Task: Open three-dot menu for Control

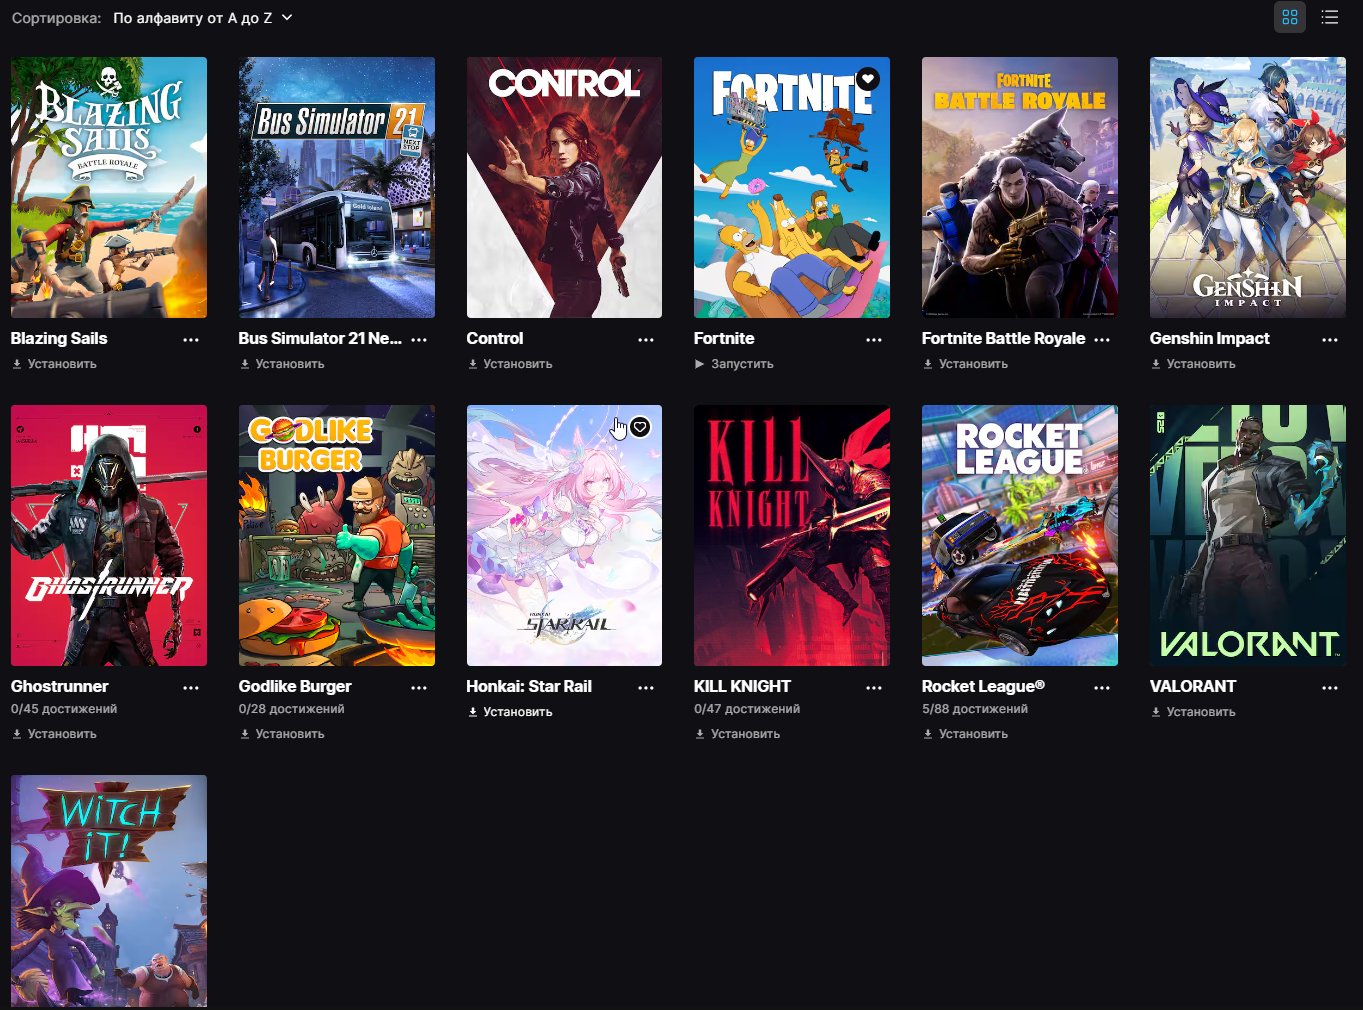Action: click(x=646, y=340)
